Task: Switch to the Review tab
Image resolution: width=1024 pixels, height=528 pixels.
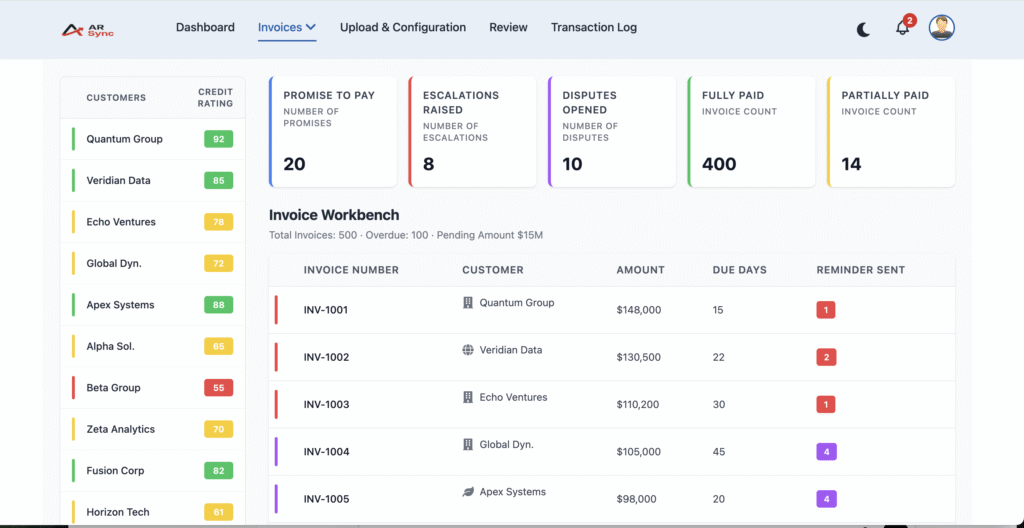Action: (508, 27)
